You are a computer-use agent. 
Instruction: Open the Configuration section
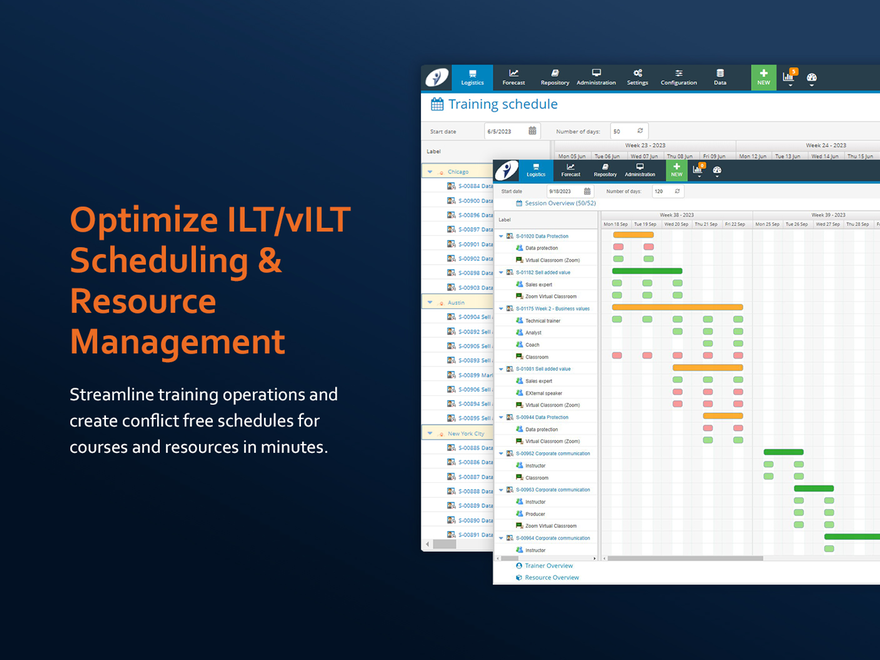[679, 76]
